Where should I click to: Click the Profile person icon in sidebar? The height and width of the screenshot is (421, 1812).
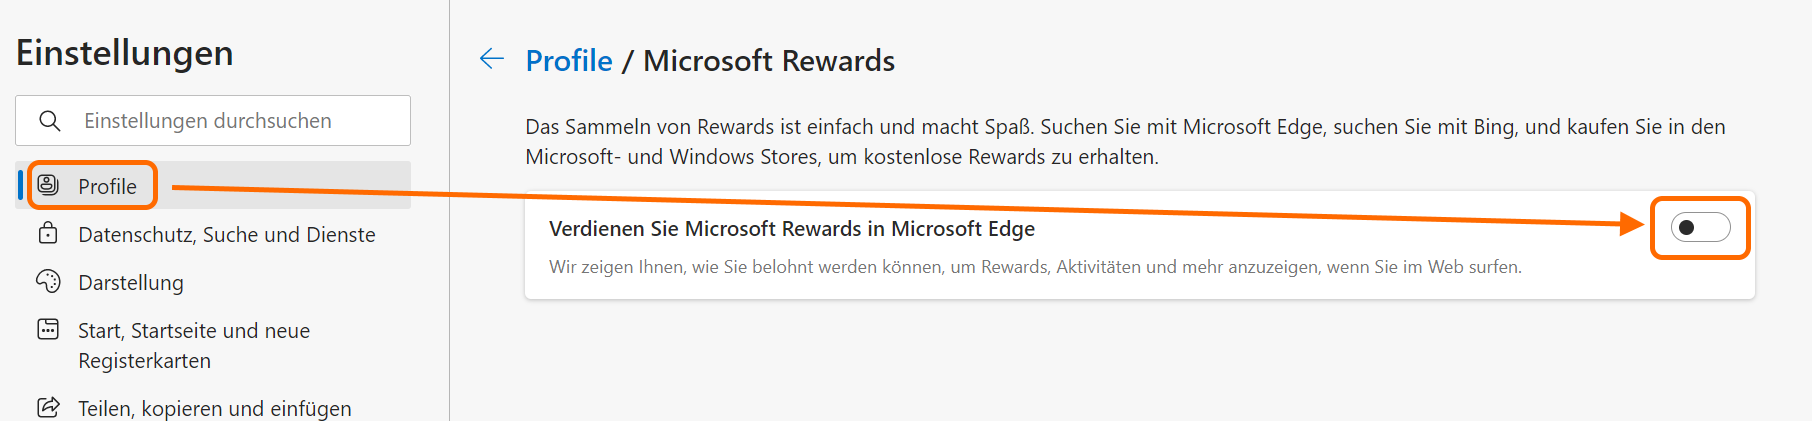point(48,185)
